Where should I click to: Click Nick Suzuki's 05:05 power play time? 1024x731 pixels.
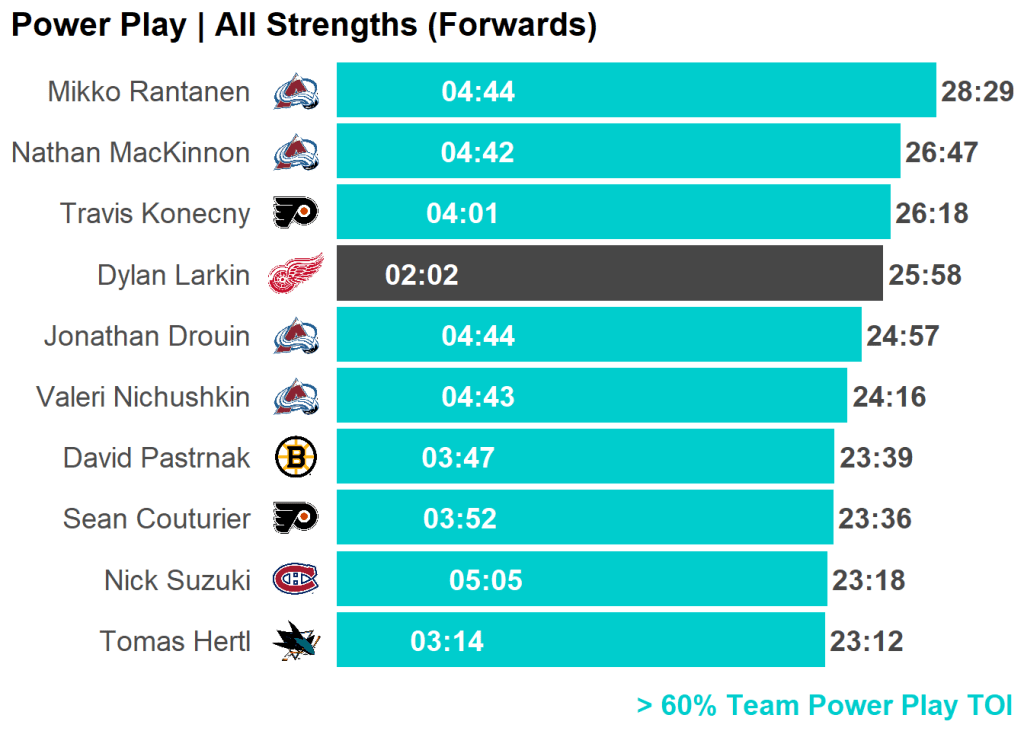coord(486,580)
